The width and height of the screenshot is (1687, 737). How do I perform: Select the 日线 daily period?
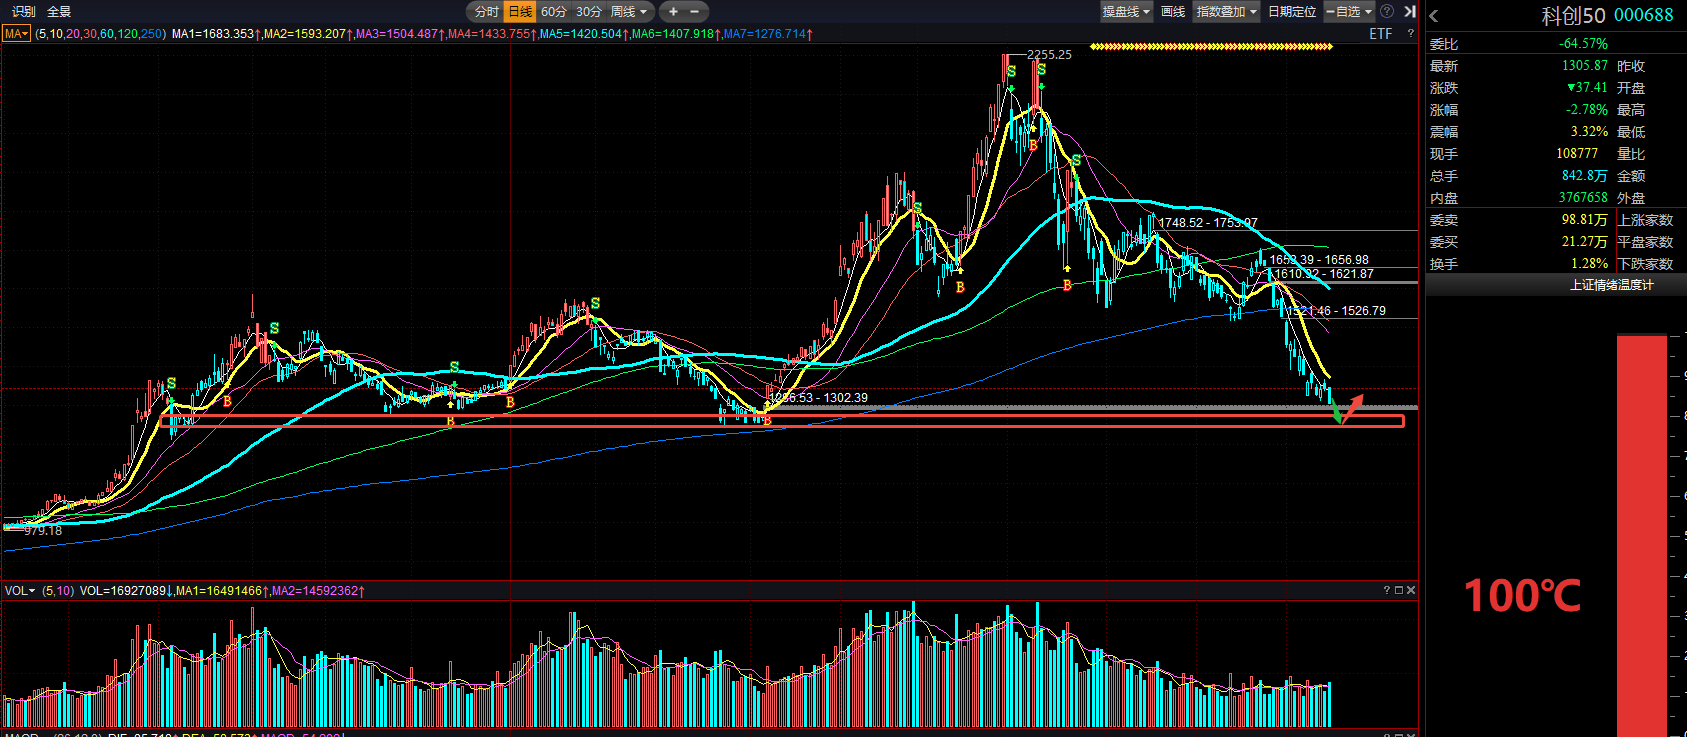click(x=520, y=12)
